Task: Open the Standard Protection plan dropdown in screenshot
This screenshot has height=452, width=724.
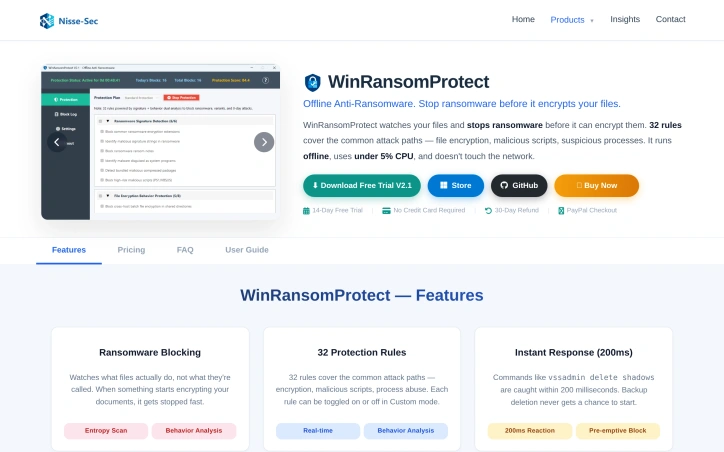Action: pyautogui.click(x=141, y=98)
